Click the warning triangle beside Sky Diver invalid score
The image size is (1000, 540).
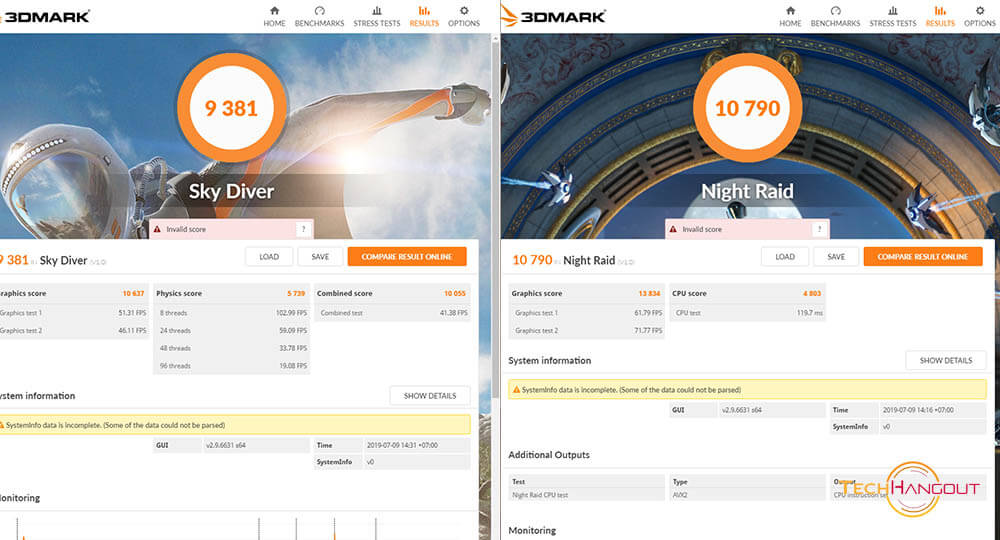[x=157, y=229]
